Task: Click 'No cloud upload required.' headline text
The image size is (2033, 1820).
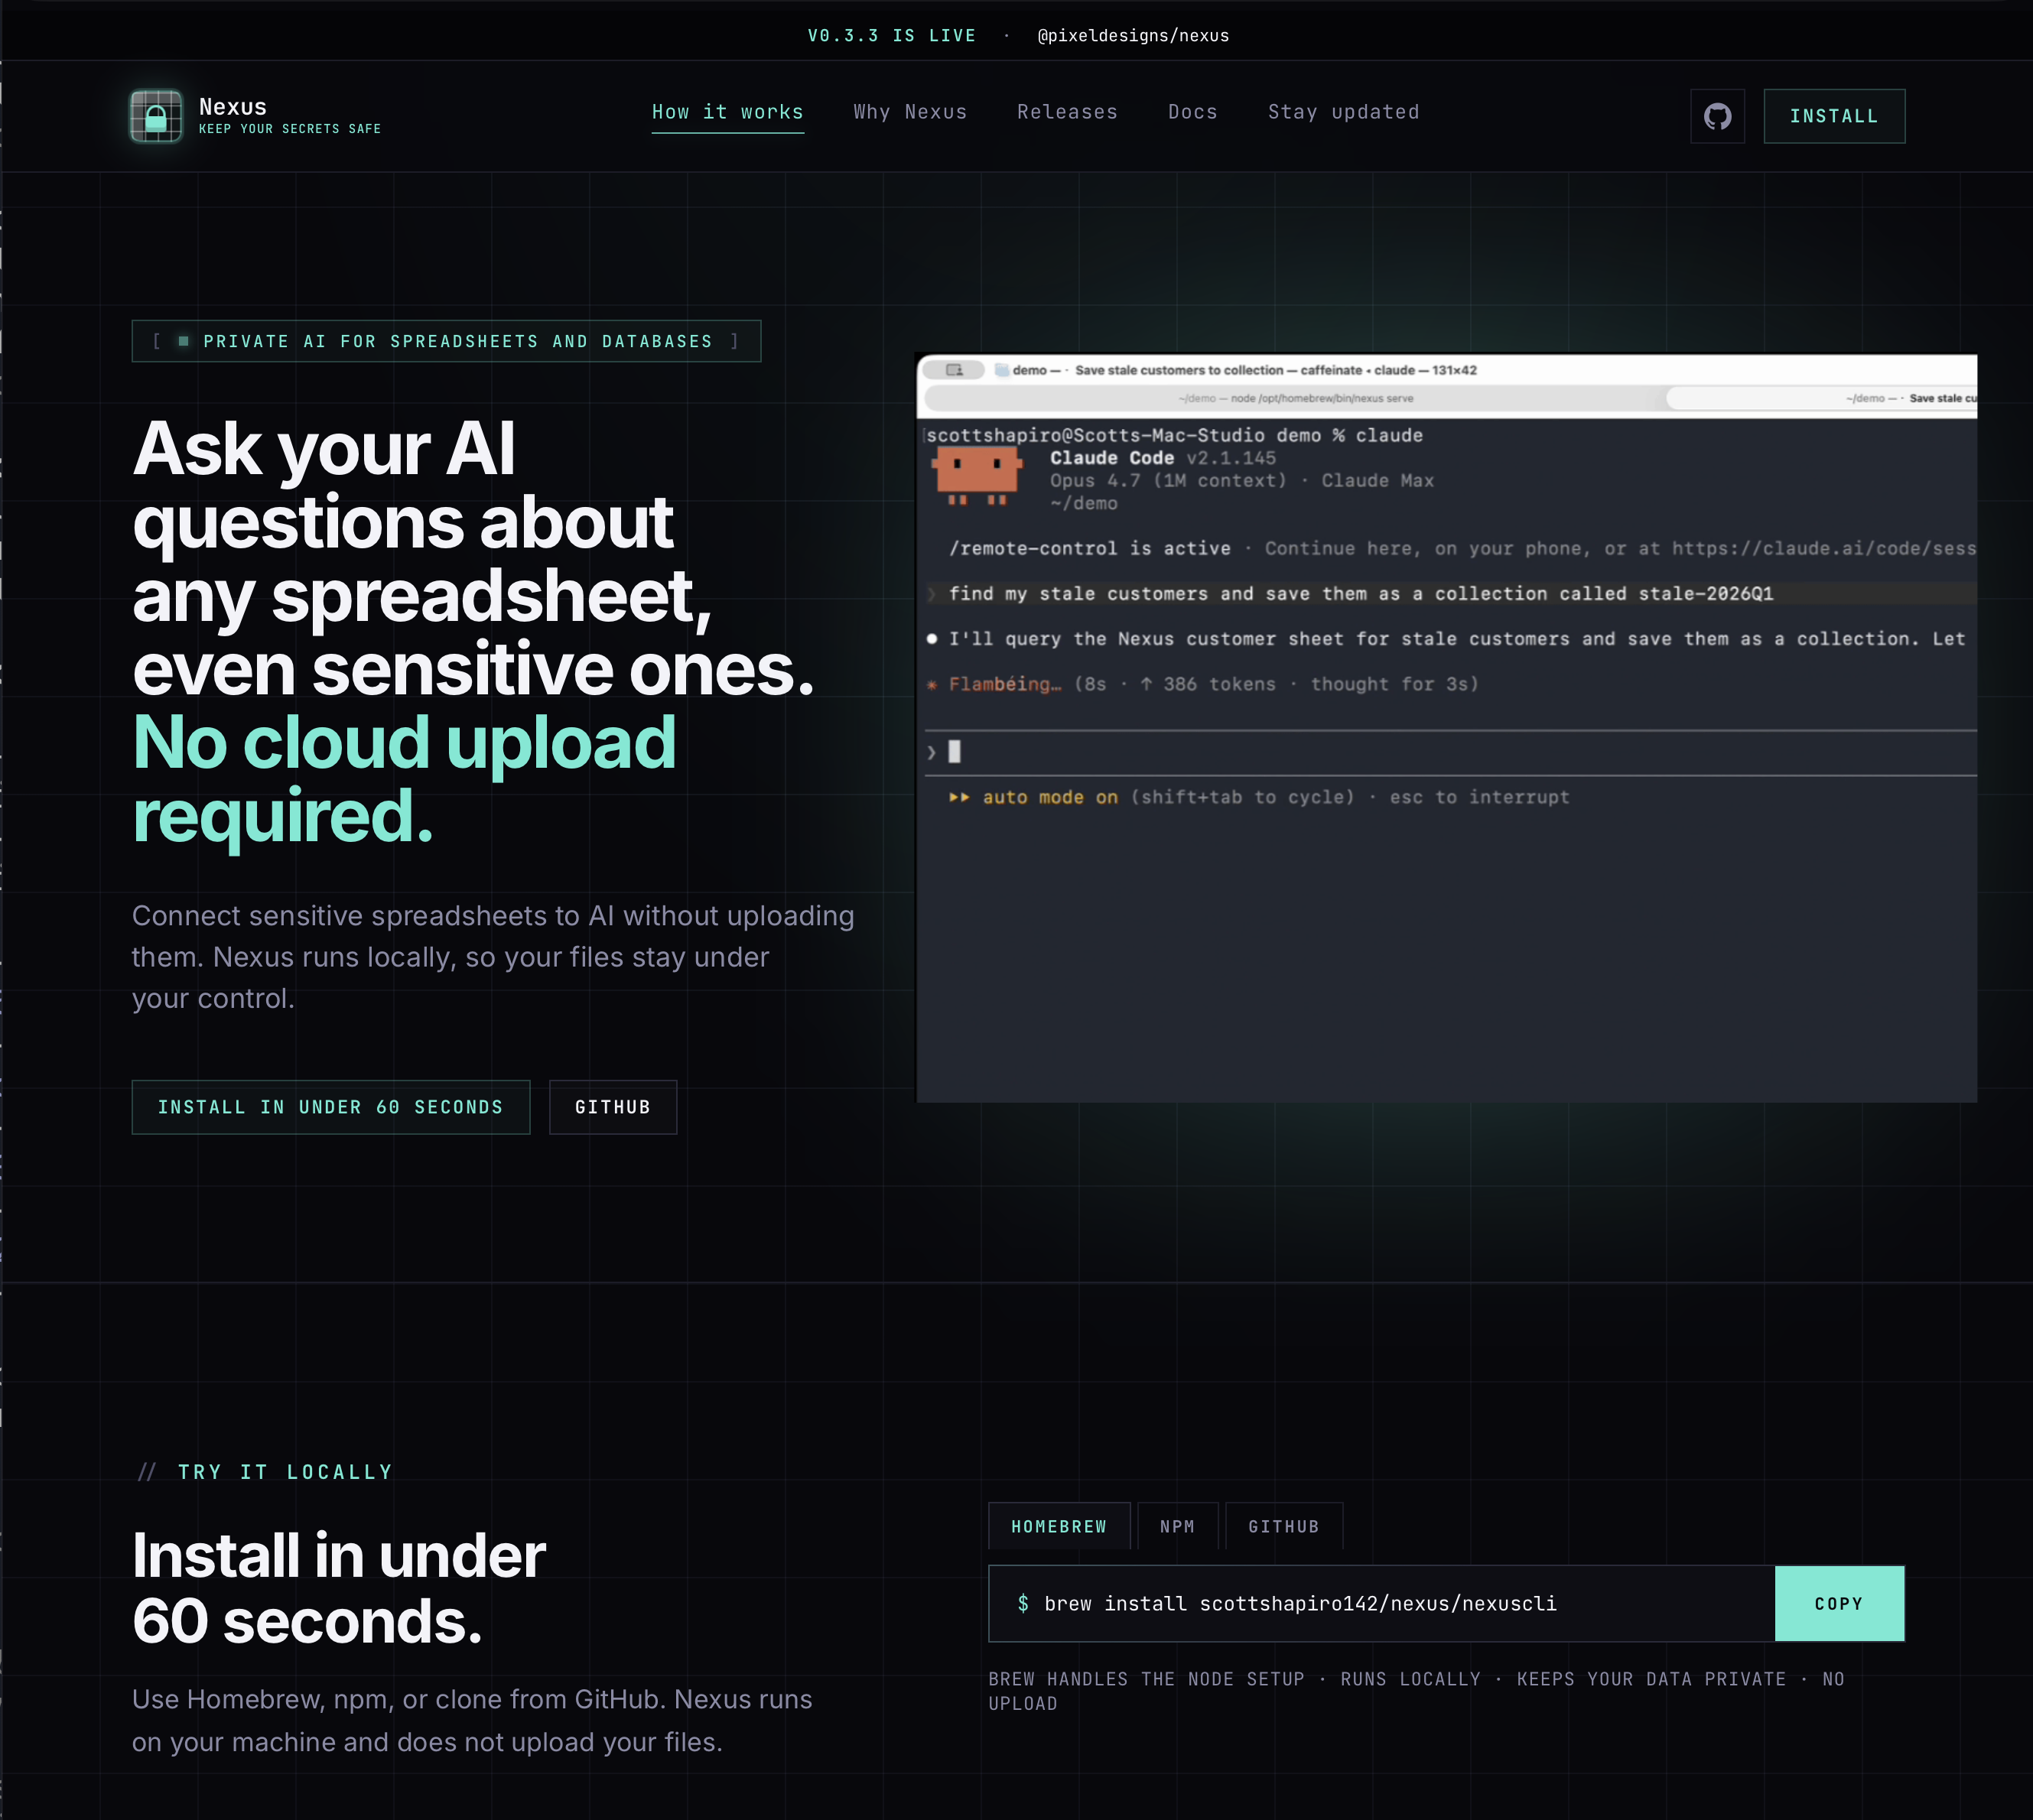Action: tap(404, 779)
